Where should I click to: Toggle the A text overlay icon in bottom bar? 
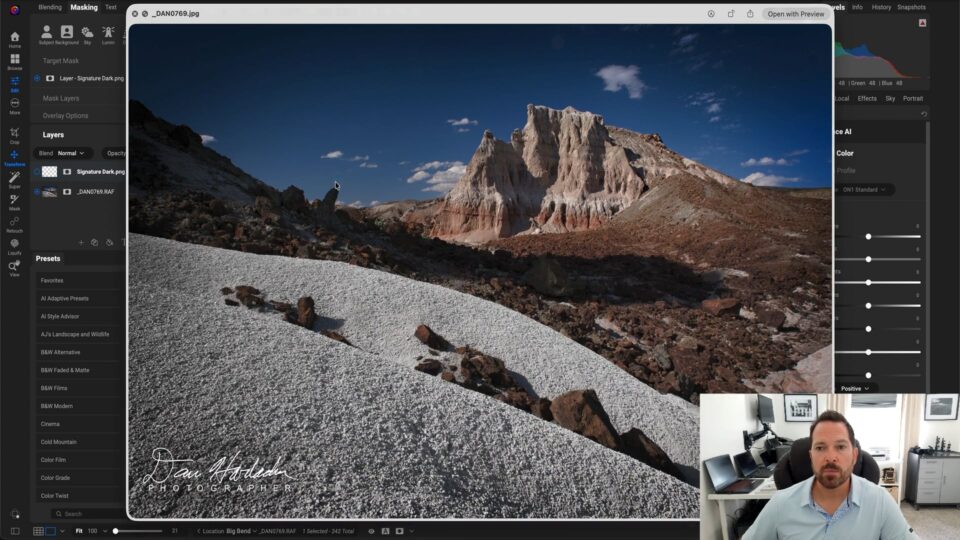tap(385, 531)
